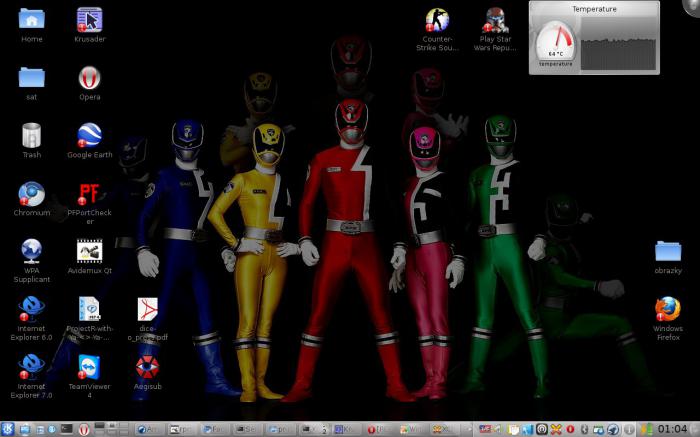Switch to the Opera taskbar window
This screenshot has width=700, height=437.
click(x=378, y=429)
